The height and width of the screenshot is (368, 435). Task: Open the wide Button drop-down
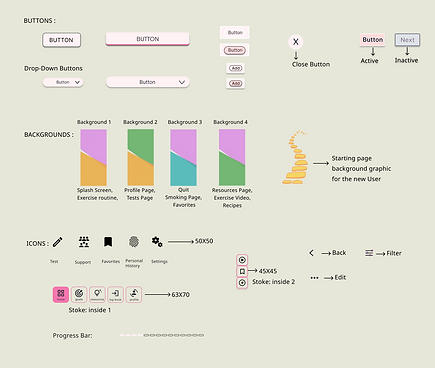tap(148, 82)
